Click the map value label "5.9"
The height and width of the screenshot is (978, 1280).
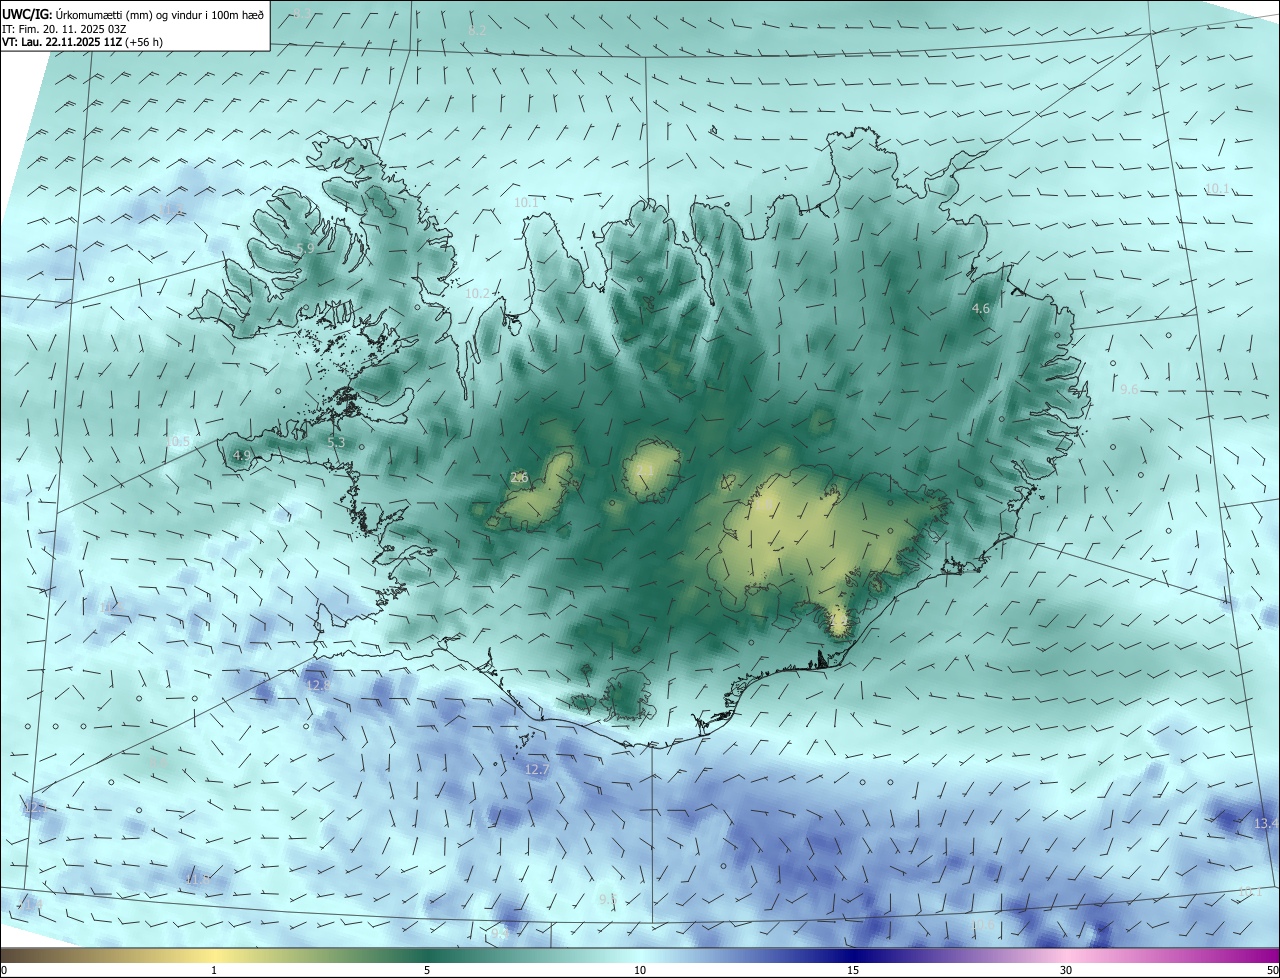point(305,248)
